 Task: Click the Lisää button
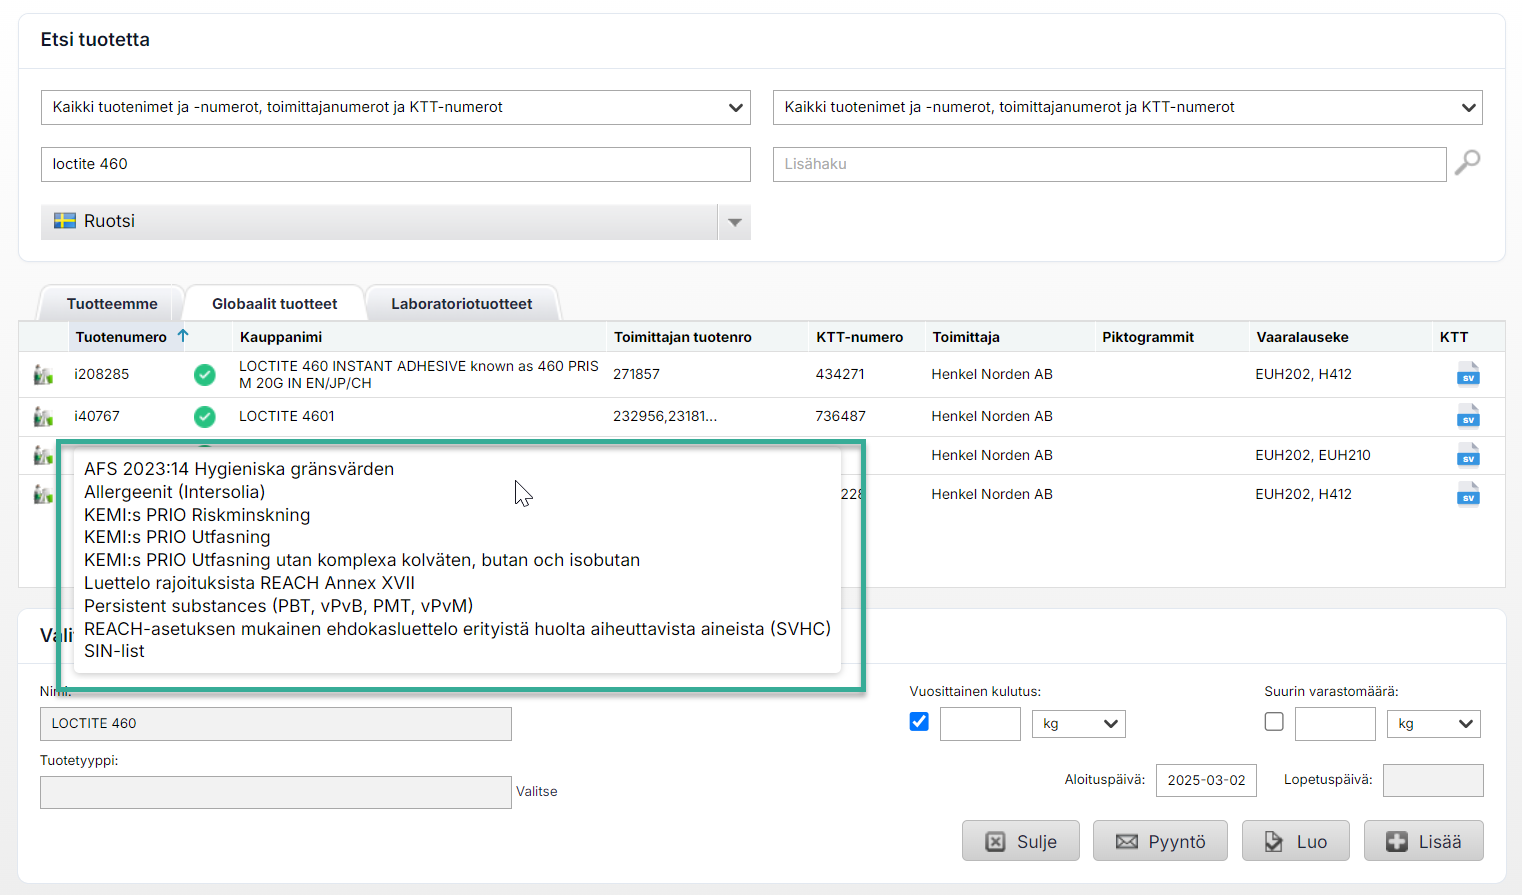(1424, 841)
